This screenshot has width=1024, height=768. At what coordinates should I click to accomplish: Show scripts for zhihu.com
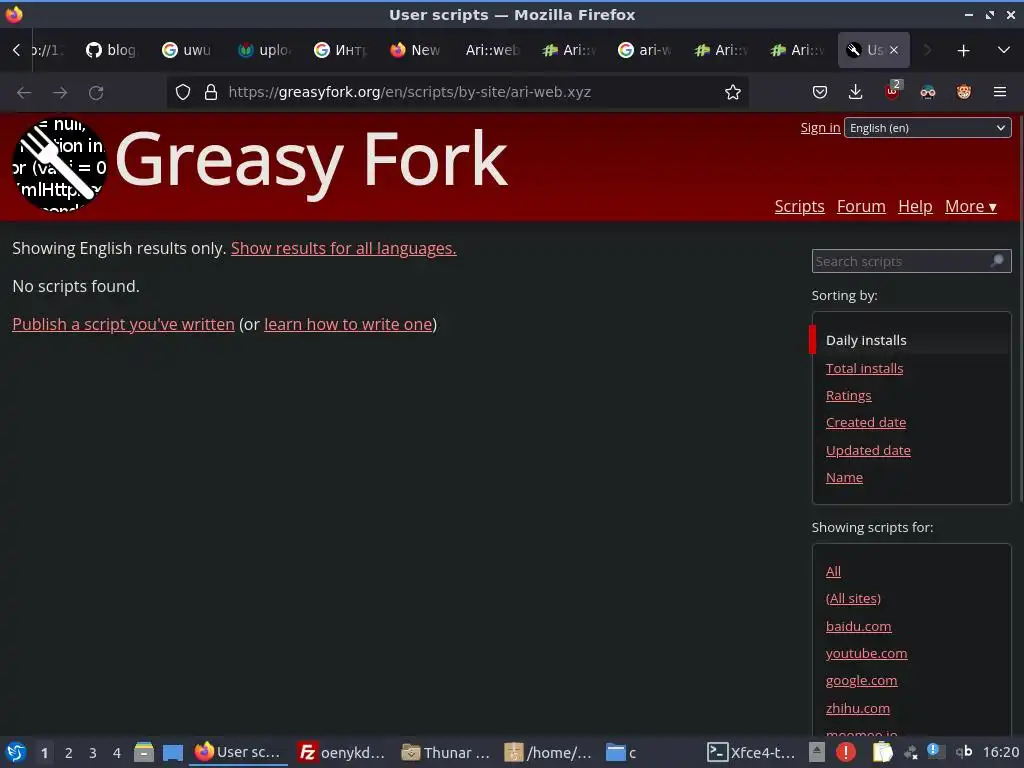tap(857, 708)
